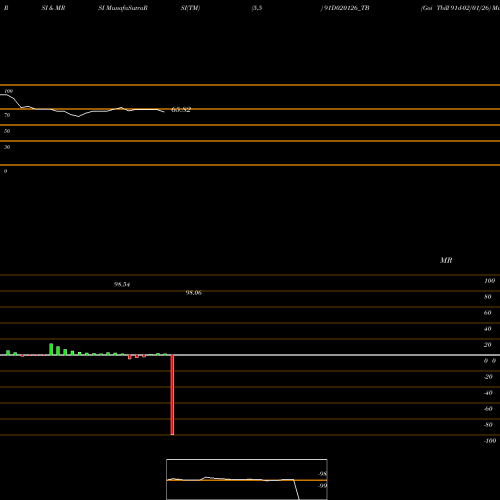This screenshot has width=500, height=500.
Task: Click the 'SI(TM)' header label
Action: 190,8
